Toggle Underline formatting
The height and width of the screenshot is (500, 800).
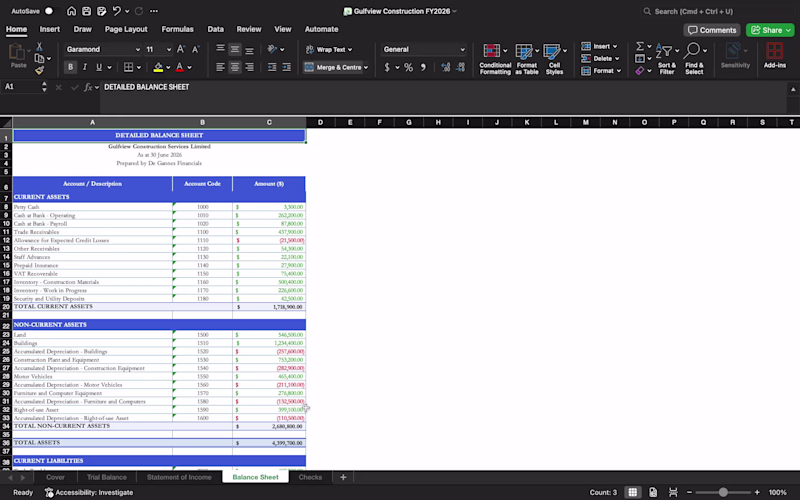click(x=99, y=67)
